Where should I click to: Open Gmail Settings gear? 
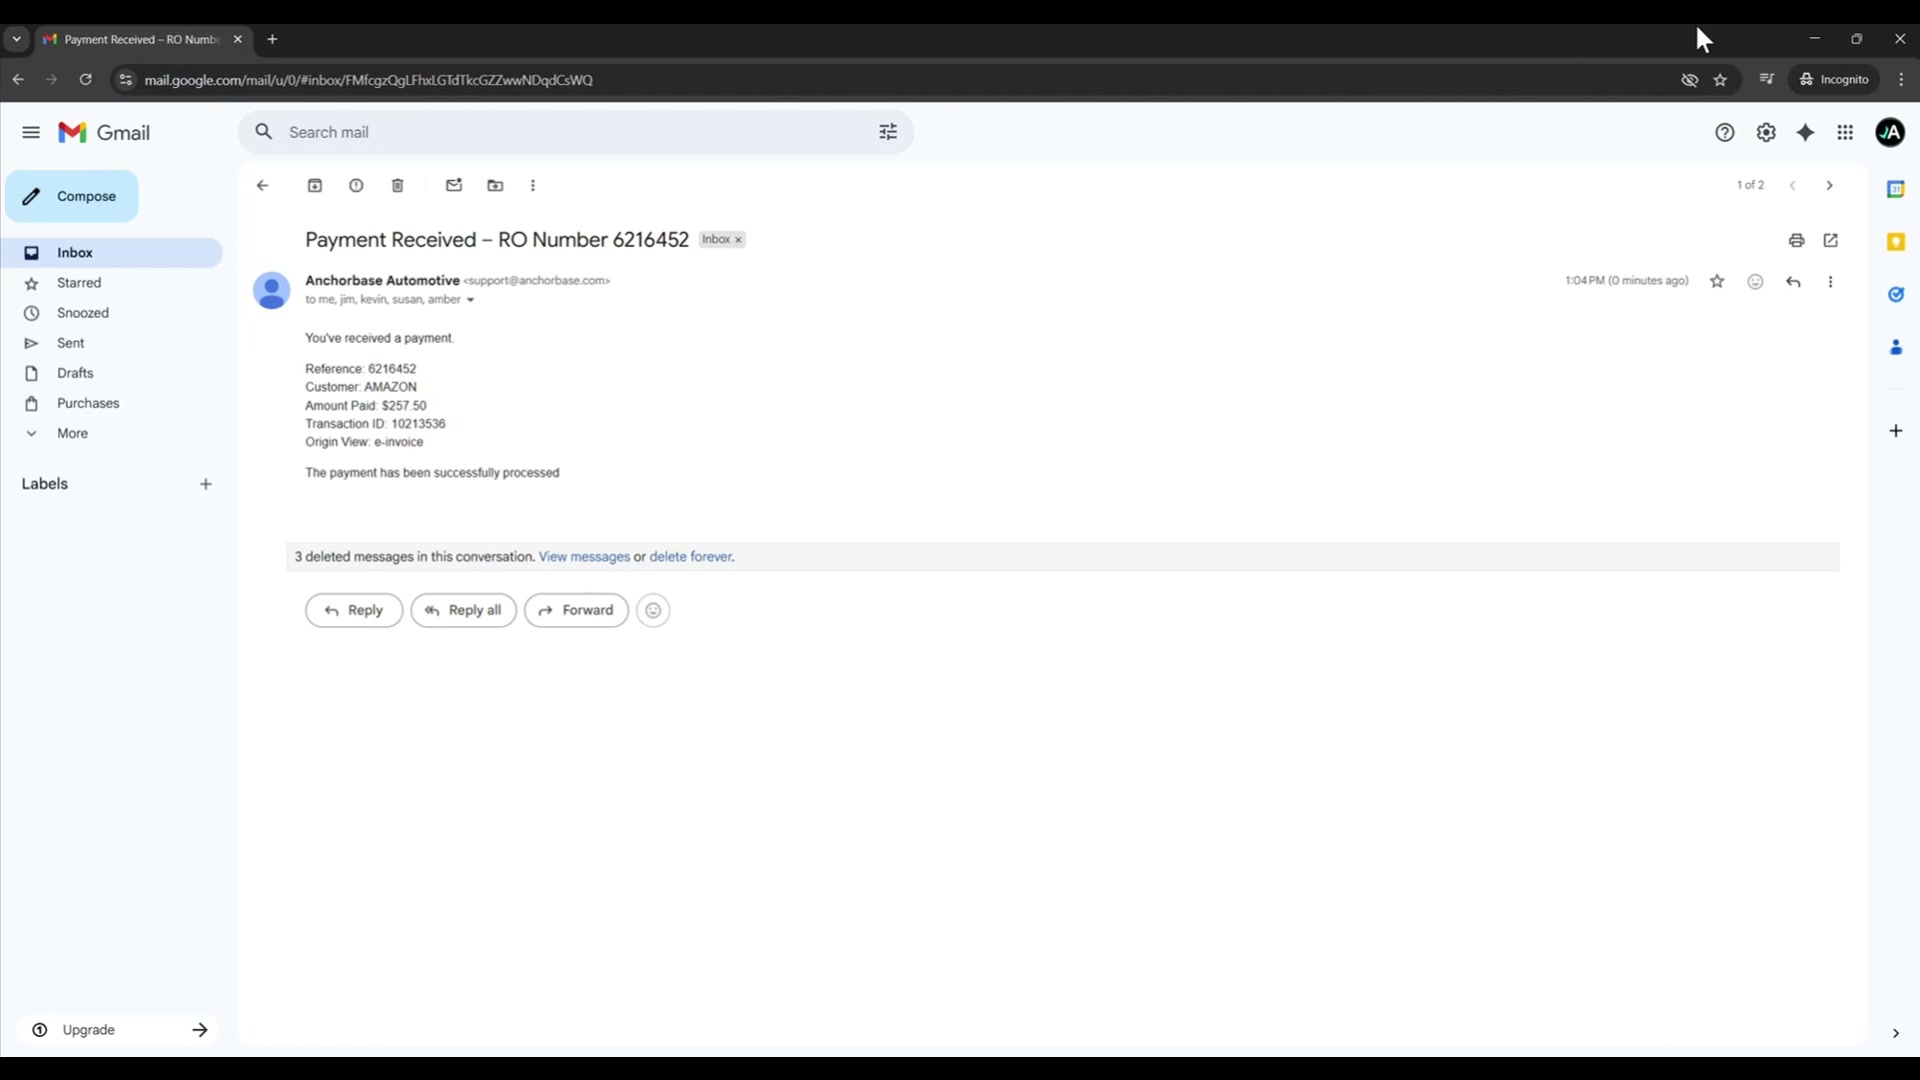(1766, 132)
